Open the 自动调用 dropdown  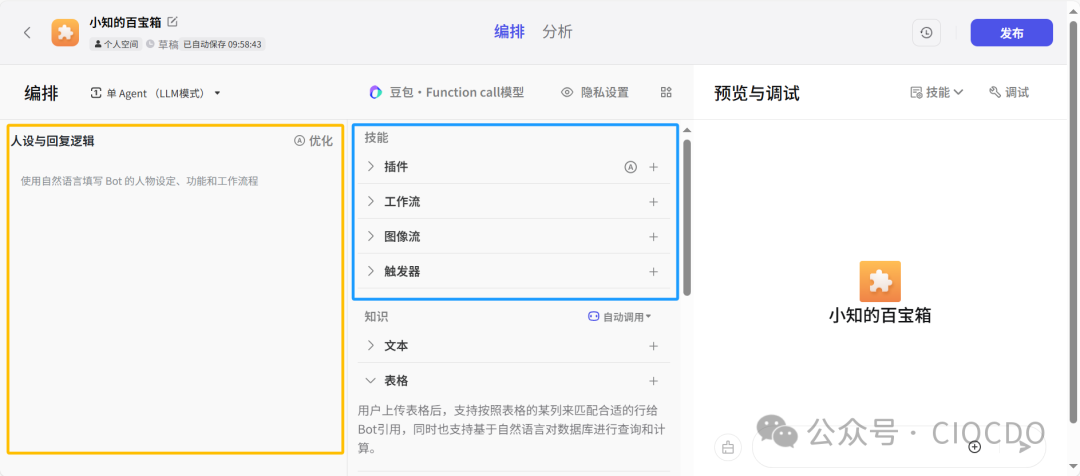620,316
